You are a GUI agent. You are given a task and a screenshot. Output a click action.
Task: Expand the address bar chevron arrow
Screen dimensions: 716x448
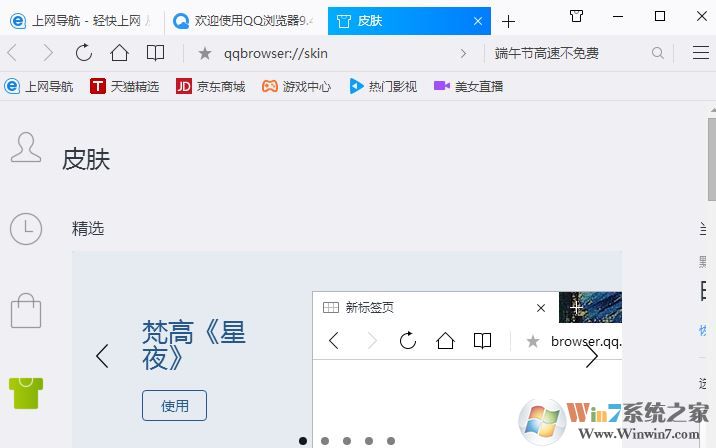point(463,53)
